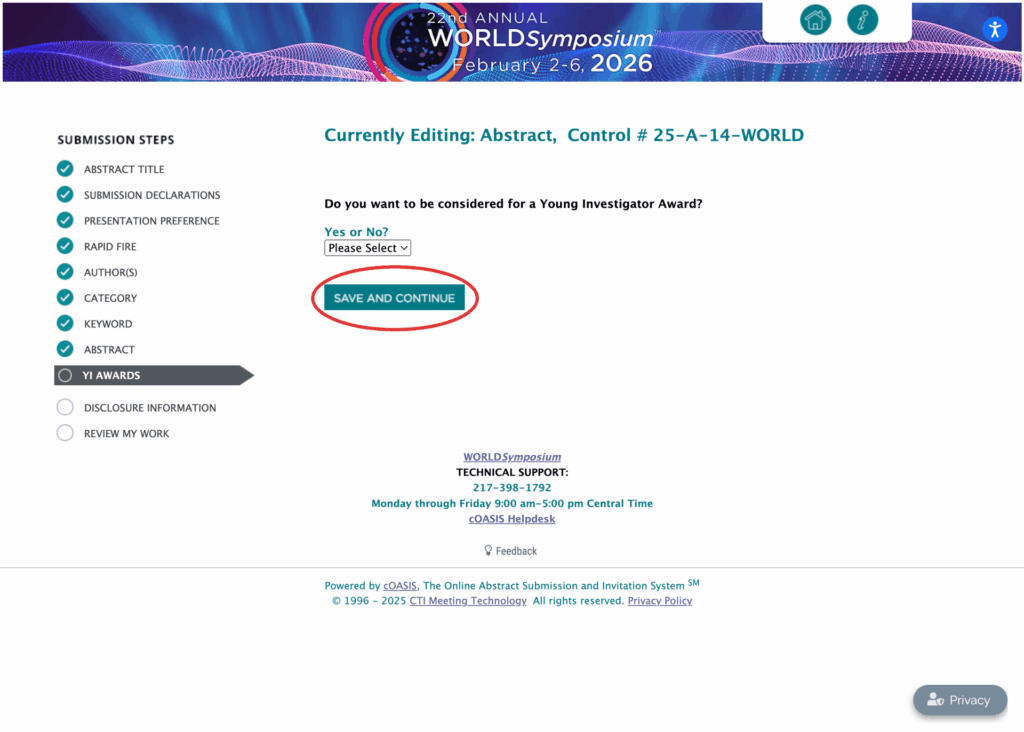This screenshot has height=732, width=1024.
Task: Go to Rapid Fire step
Action: click(110, 247)
